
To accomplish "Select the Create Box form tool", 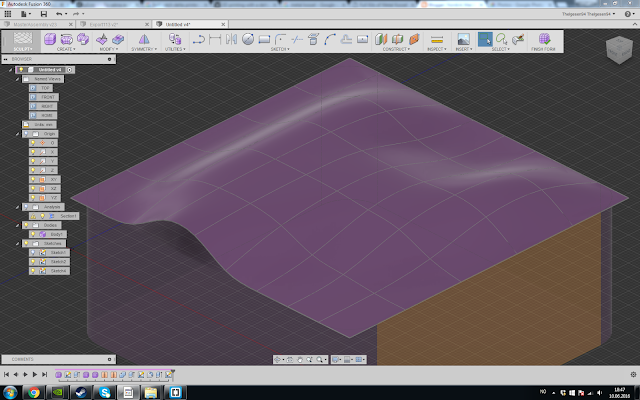I will pyautogui.click(x=50, y=39).
